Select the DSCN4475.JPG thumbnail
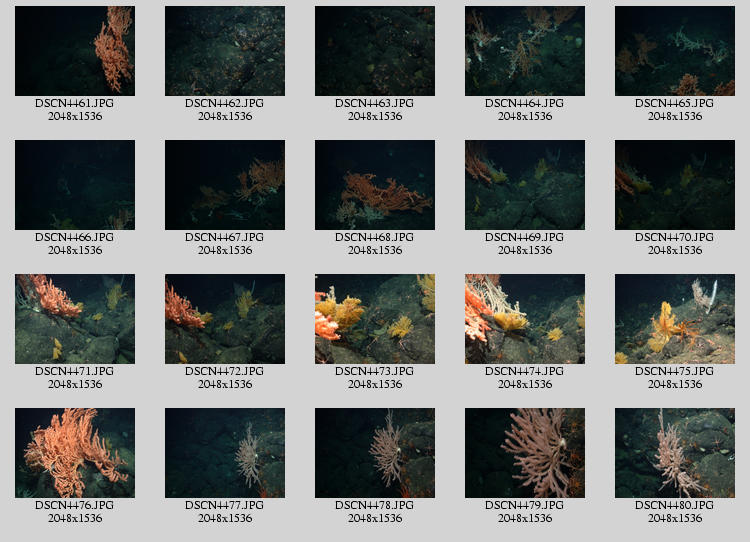 (675, 319)
